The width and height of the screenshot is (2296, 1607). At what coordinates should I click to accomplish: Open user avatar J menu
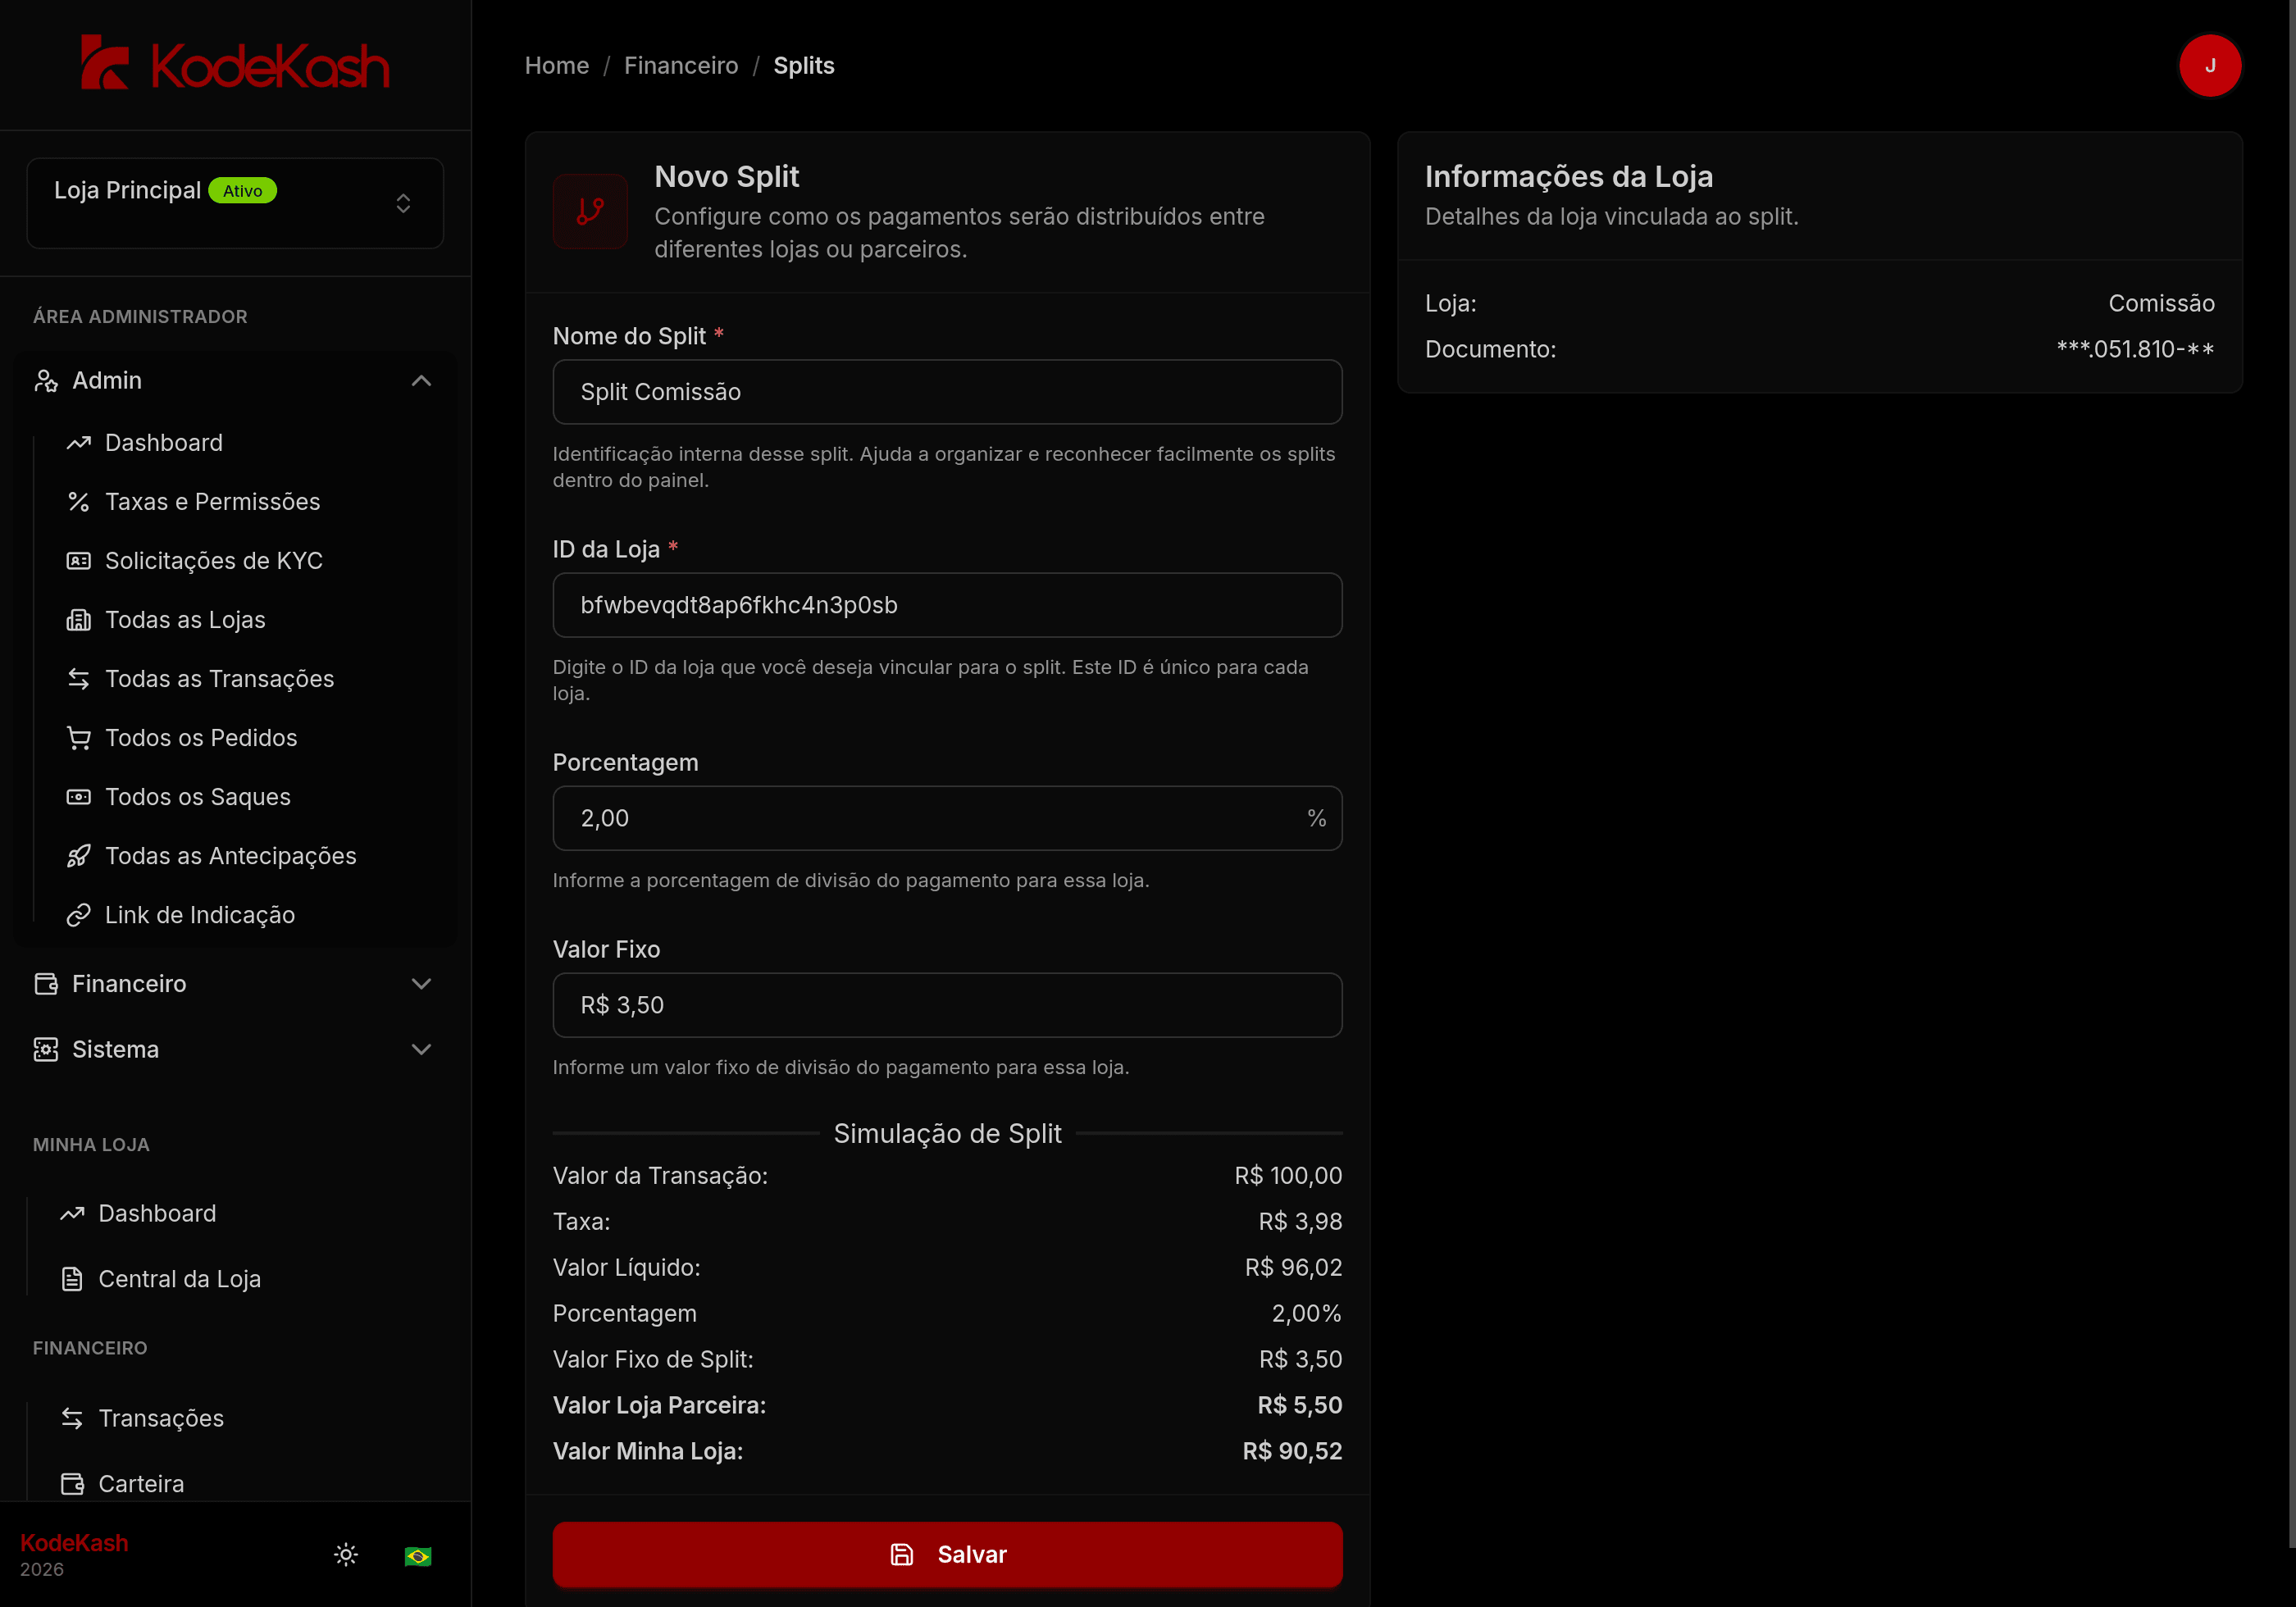tap(2209, 66)
